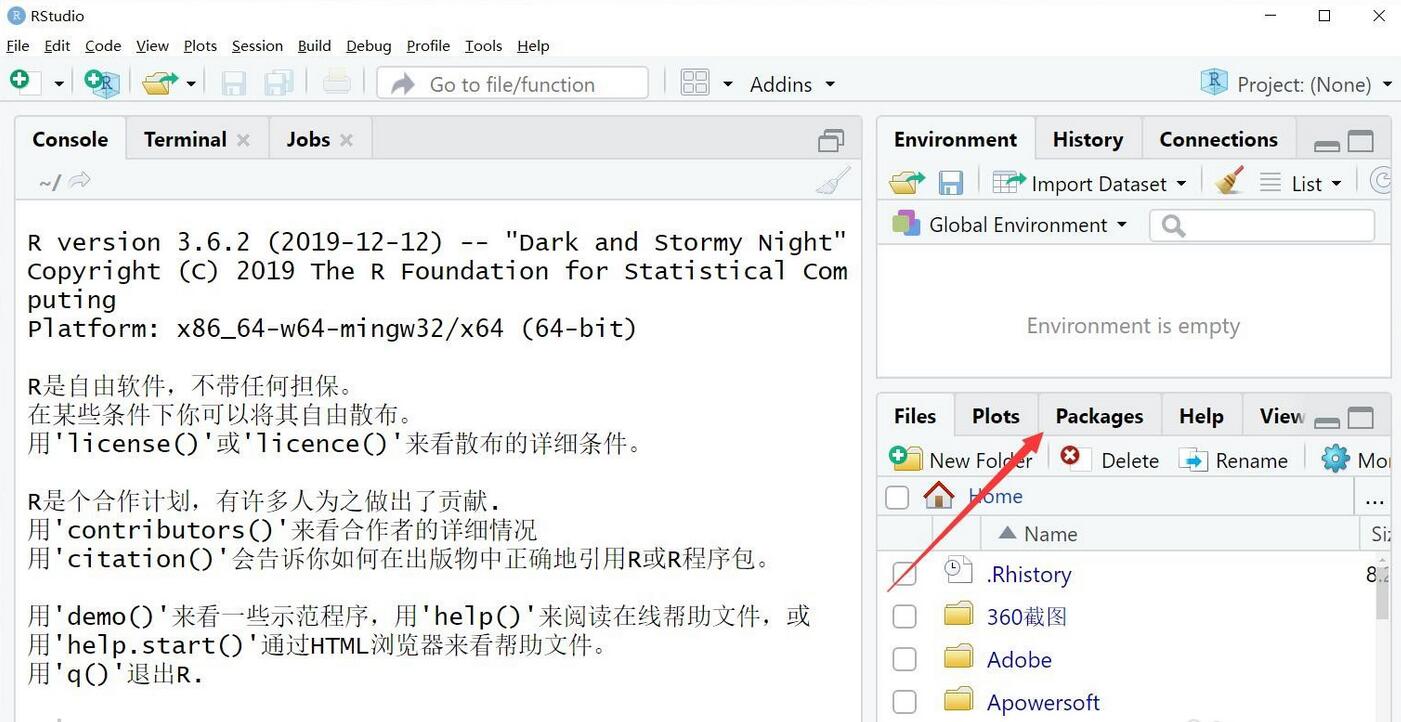Click the Delete button in Files
Image resolution: width=1401 pixels, height=722 pixels.
coord(1110,460)
